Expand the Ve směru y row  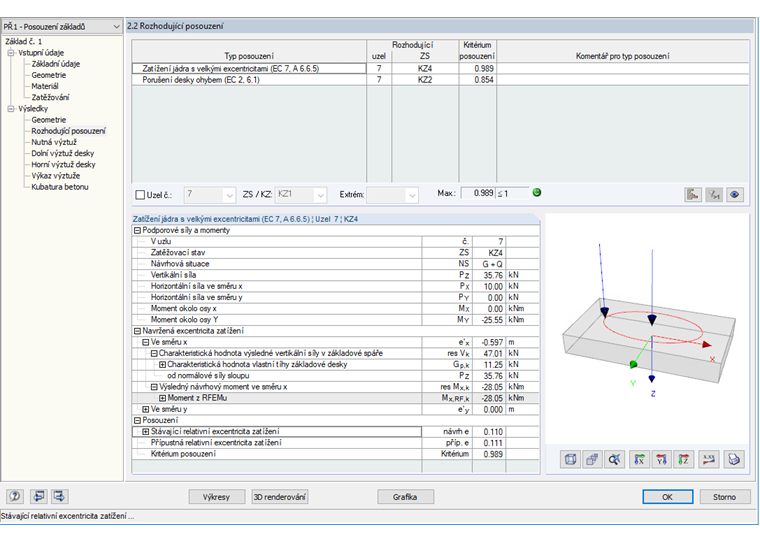point(145,409)
